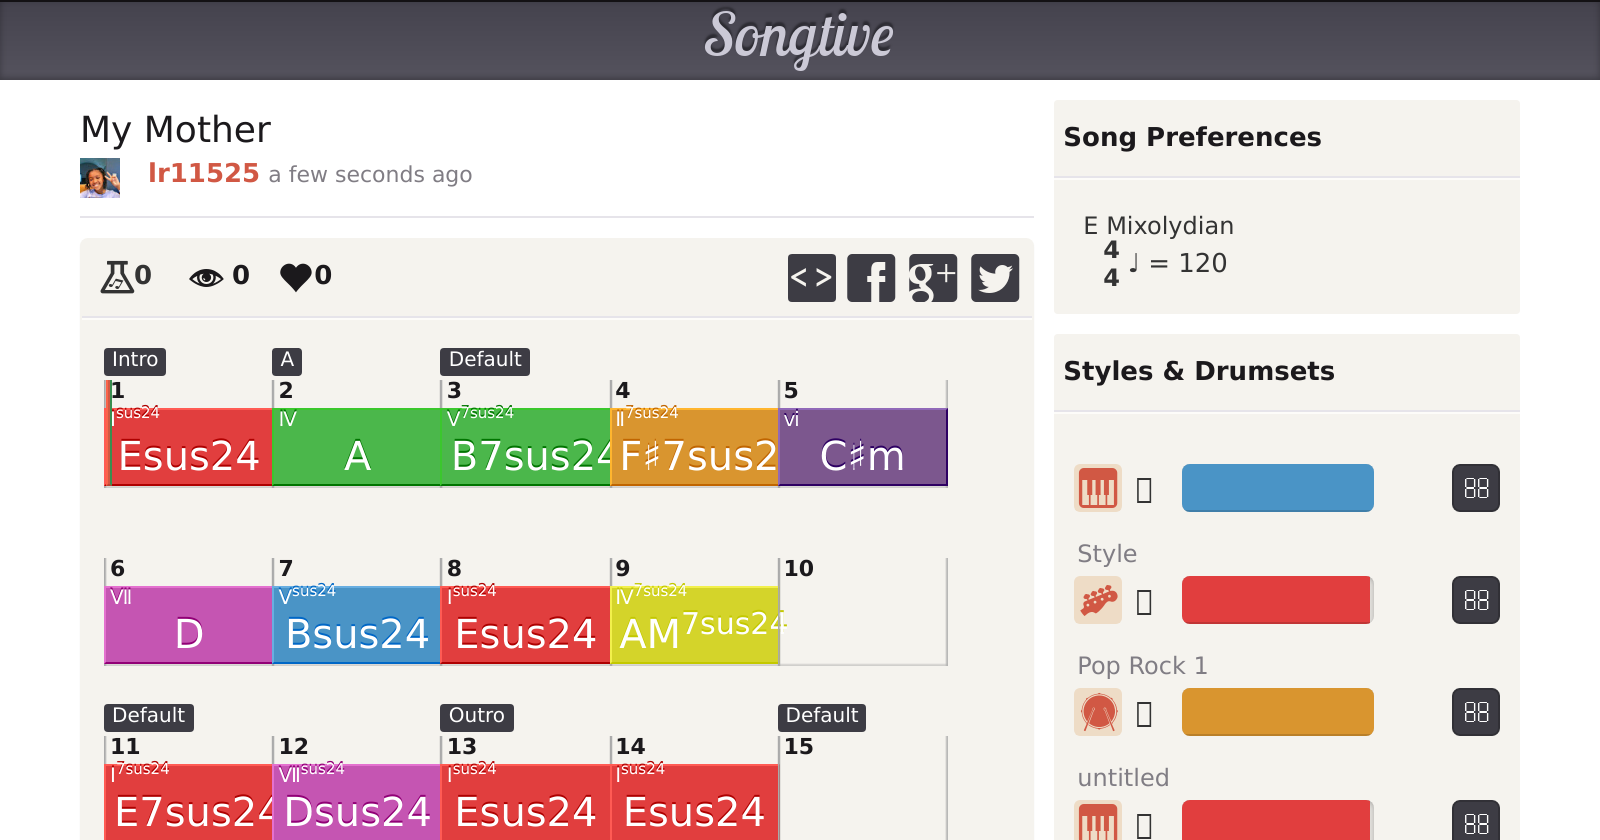Like the song with the heart icon
Viewport: 1600px width, 840px height.
point(296,276)
